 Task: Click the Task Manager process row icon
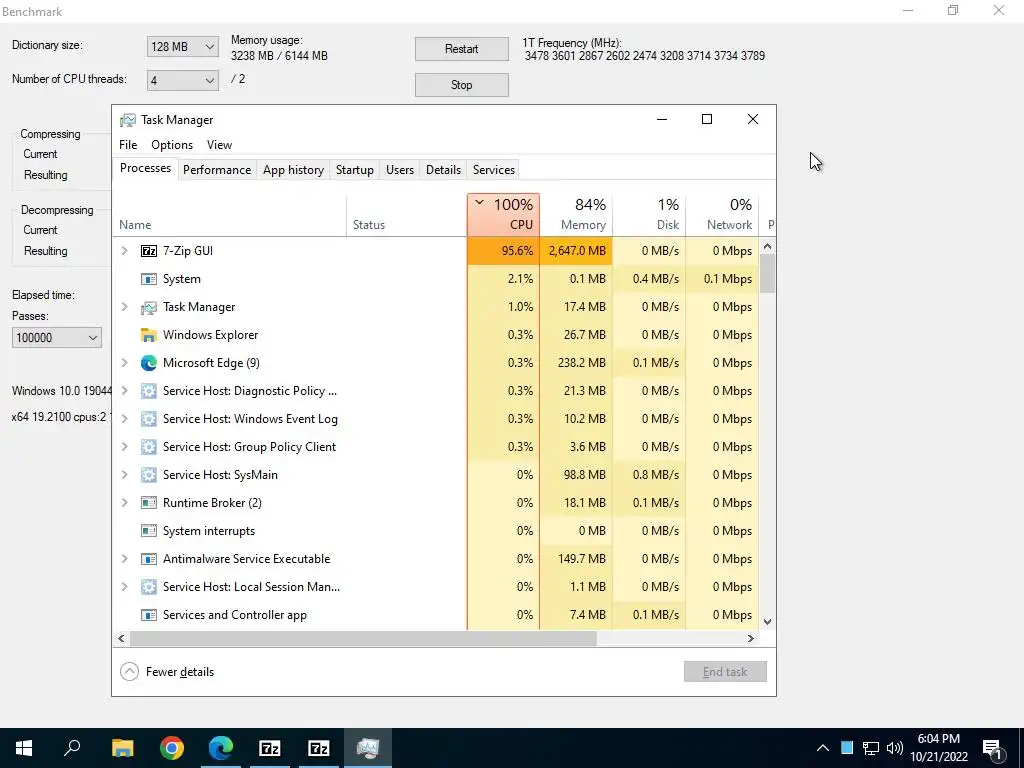pyautogui.click(x=149, y=307)
